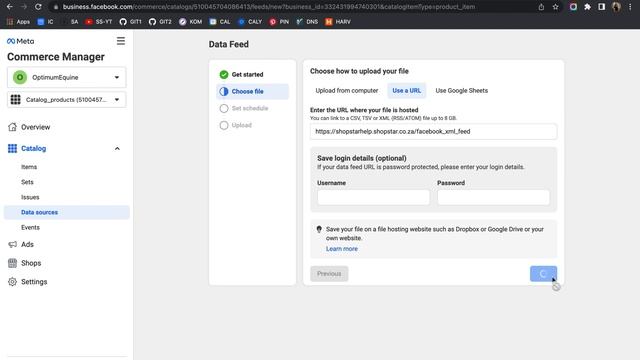Open the OptimumEquine account dropdown

coord(67,77)
